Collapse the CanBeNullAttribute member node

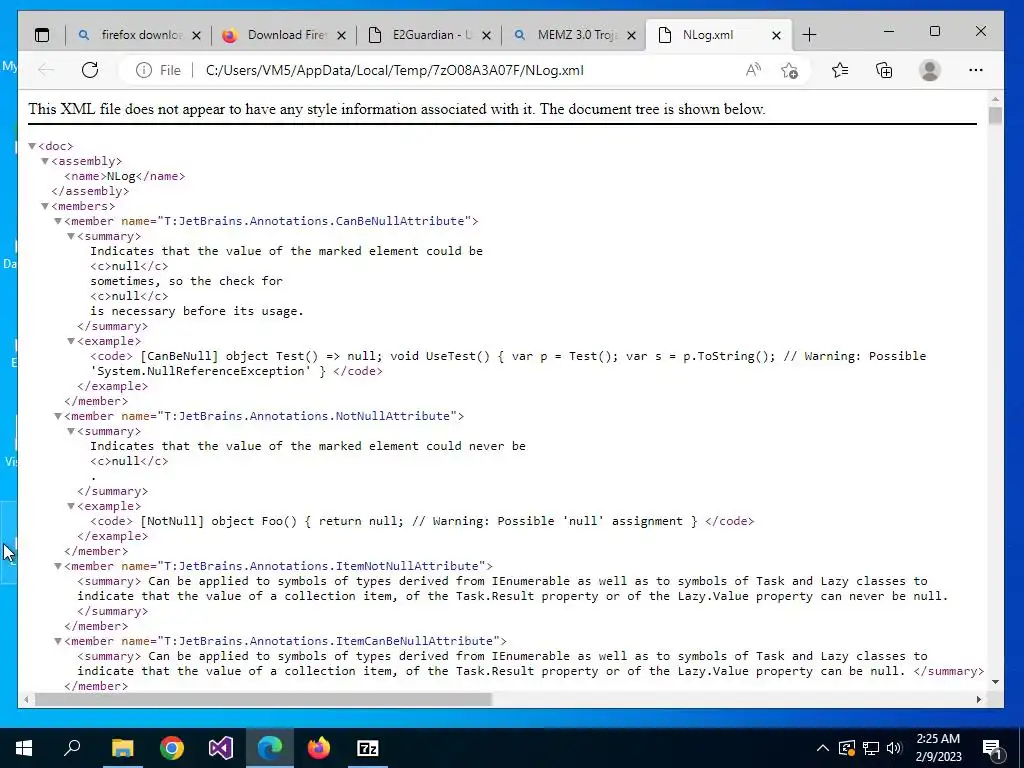pos(58,221)
